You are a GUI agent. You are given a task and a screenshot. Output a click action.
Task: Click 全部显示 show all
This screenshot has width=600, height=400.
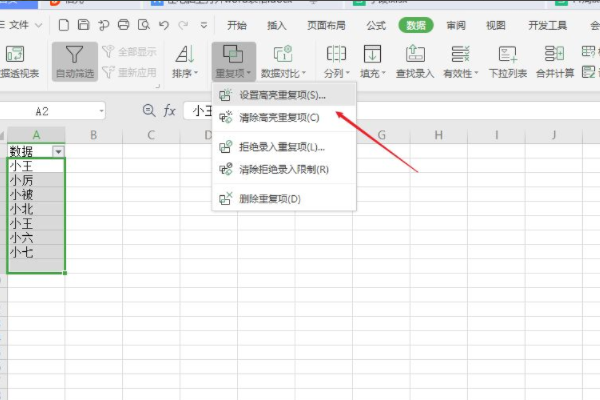(130, 51)
